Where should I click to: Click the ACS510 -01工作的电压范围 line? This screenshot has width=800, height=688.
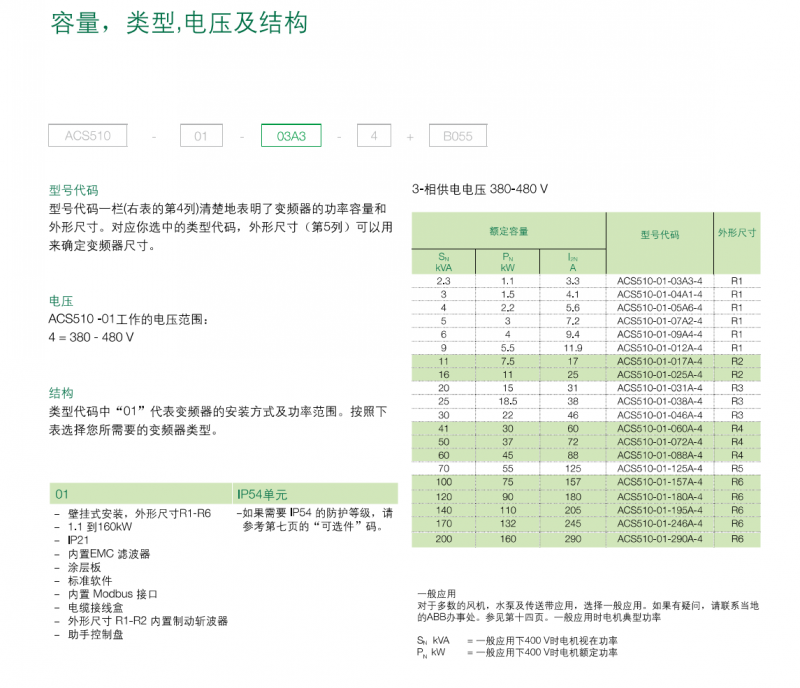129,319
